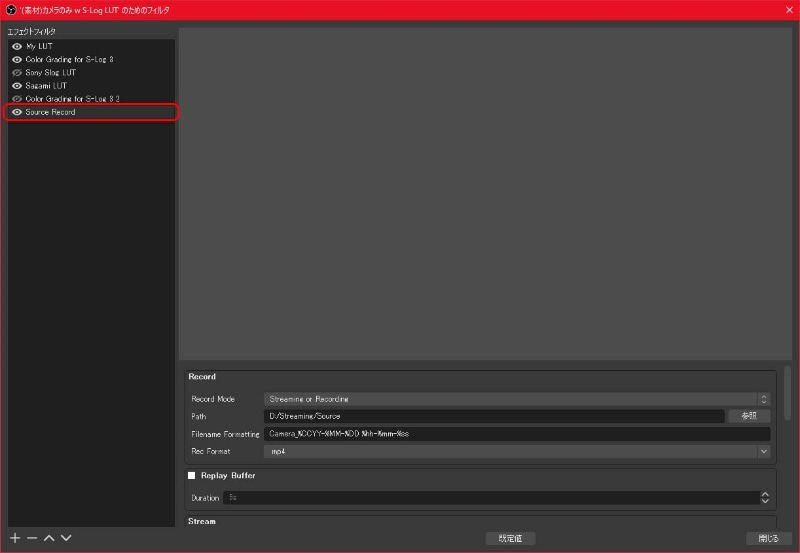Click the OBS logo in the title bar

pyautogui.click(x=11, y=10)
